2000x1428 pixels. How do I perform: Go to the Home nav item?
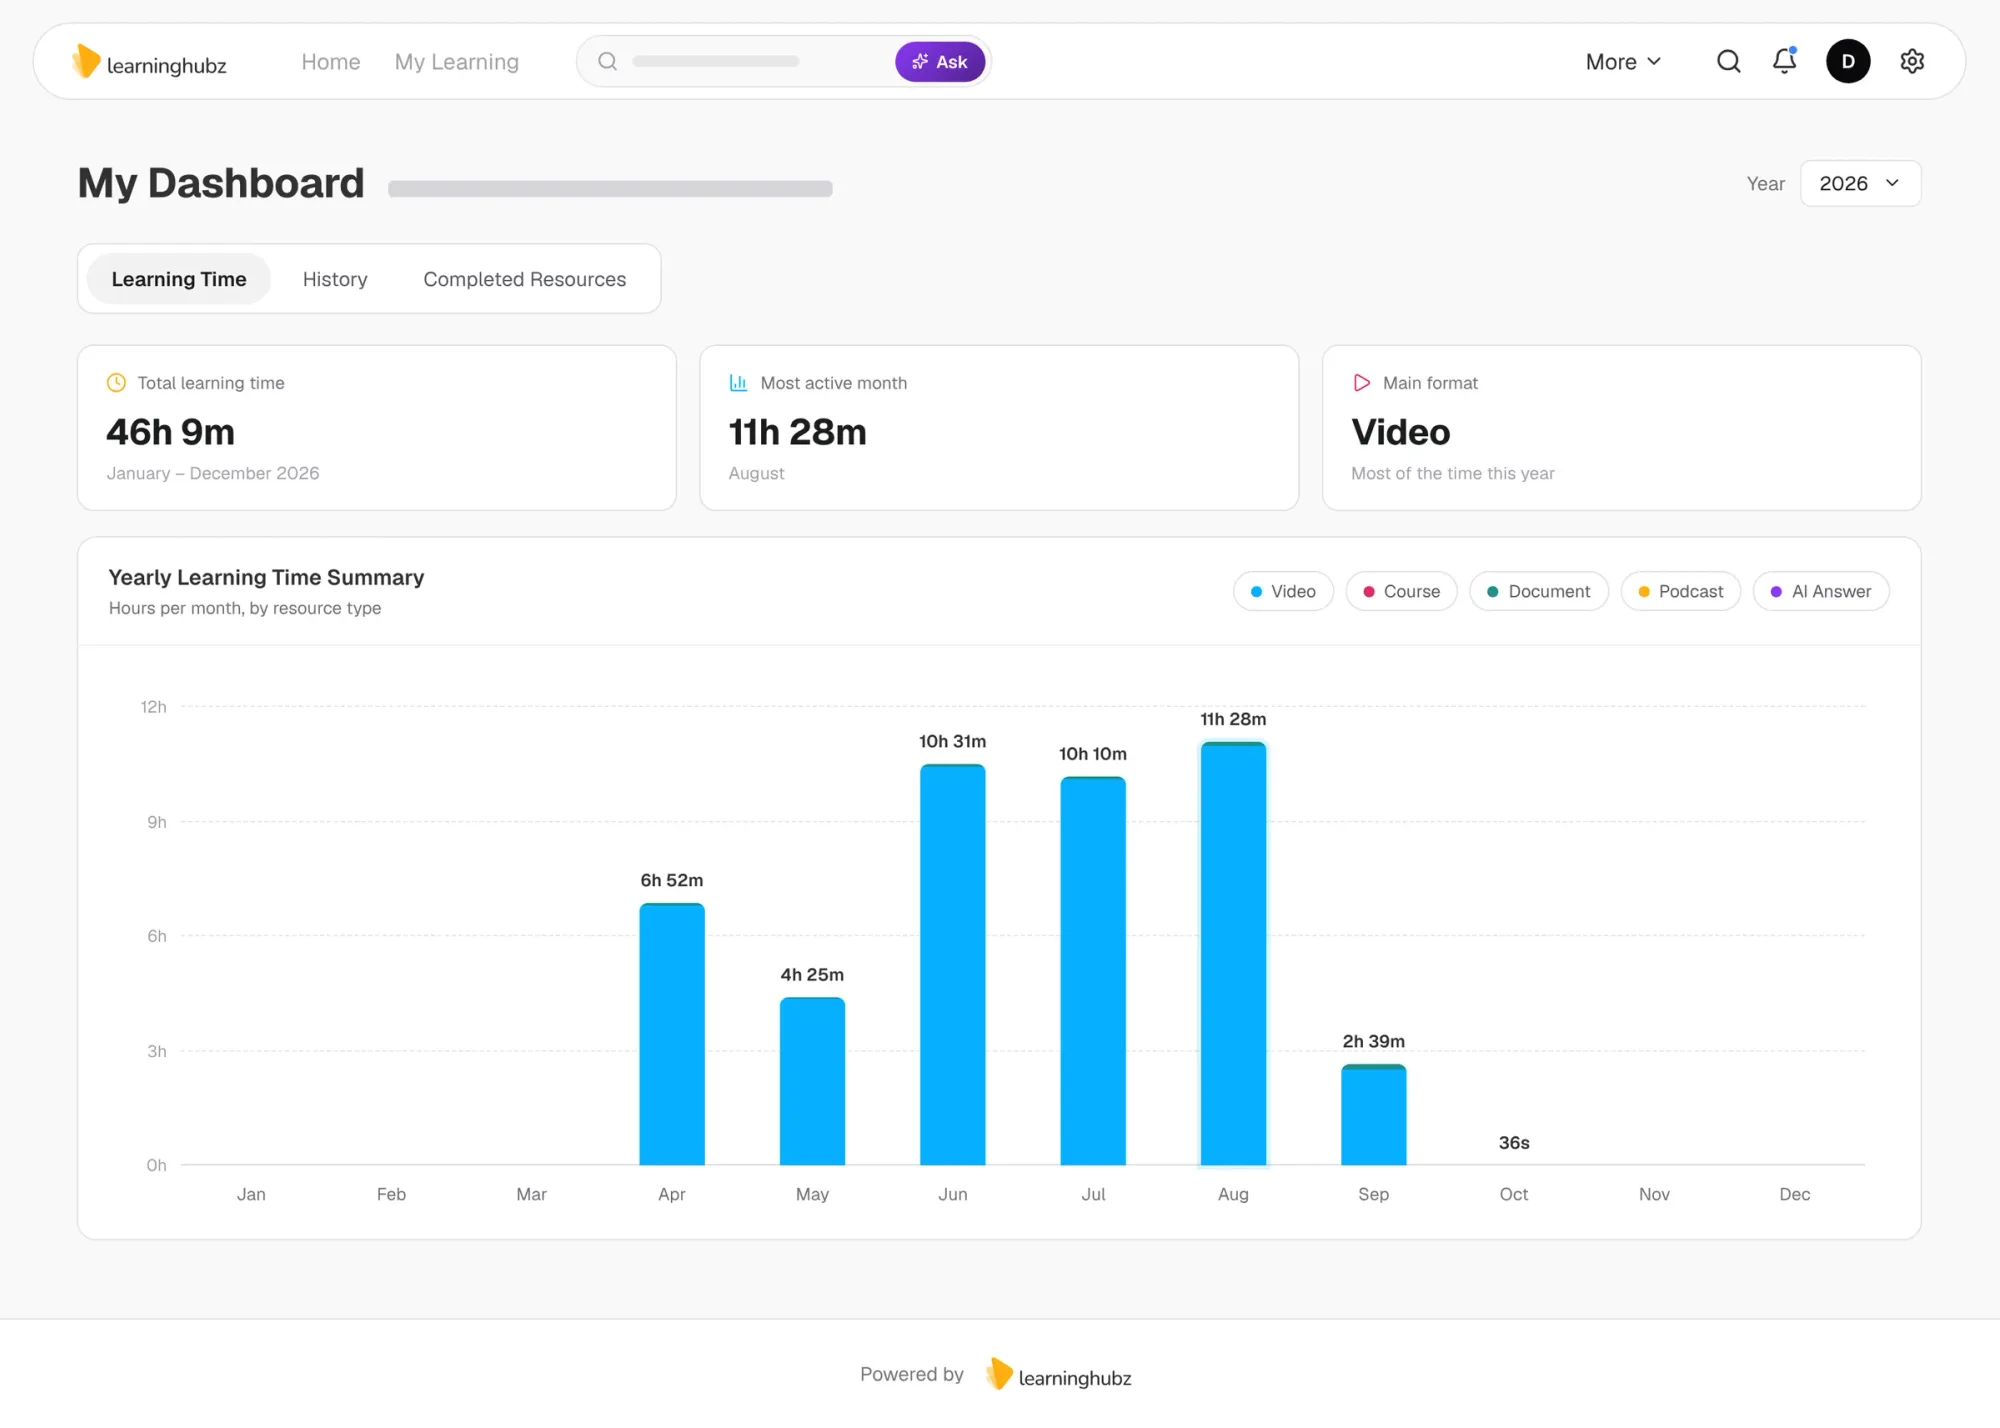click(x=331, y=62)
